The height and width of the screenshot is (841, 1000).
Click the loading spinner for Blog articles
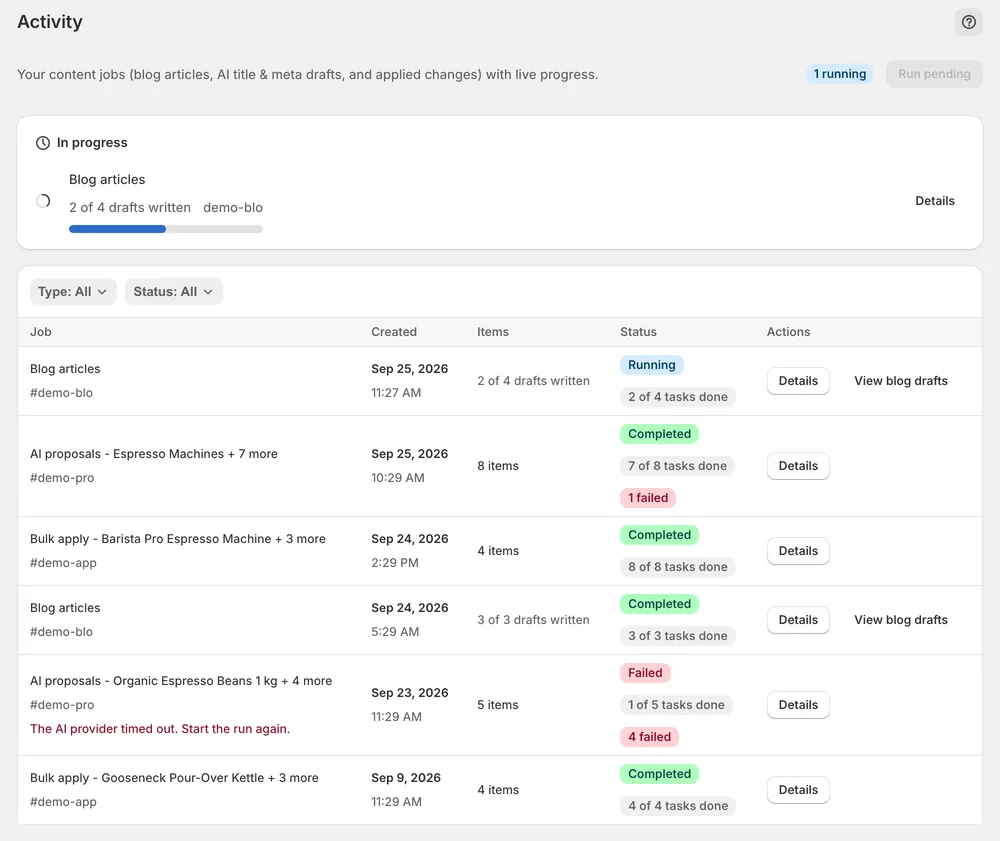tap(43, 201)
